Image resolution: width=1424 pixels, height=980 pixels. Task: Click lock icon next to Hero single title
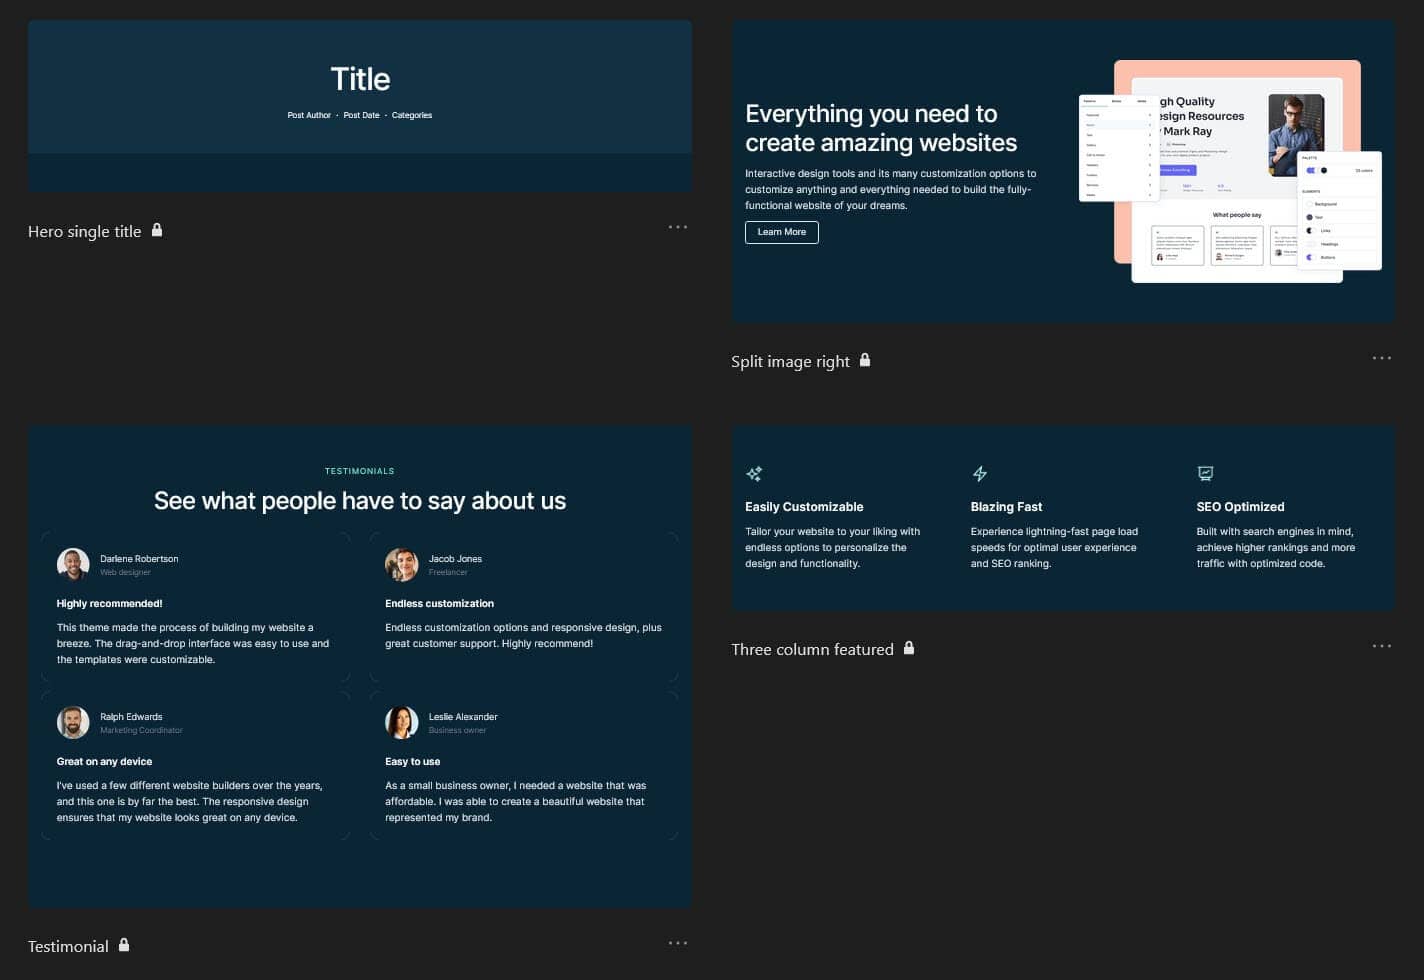157,230
